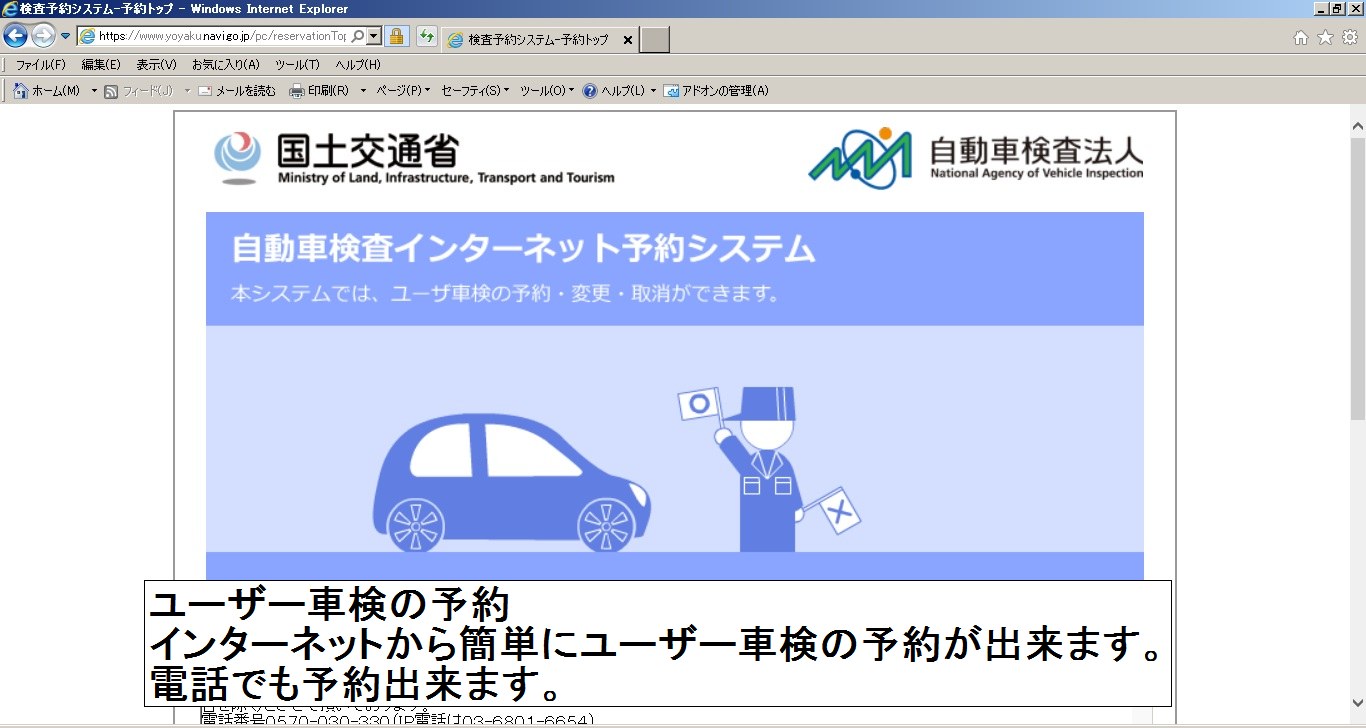Expand the address bar autocomplete dropdown
The width and height of the screenshot is (1366, 728).
point(374,36)
